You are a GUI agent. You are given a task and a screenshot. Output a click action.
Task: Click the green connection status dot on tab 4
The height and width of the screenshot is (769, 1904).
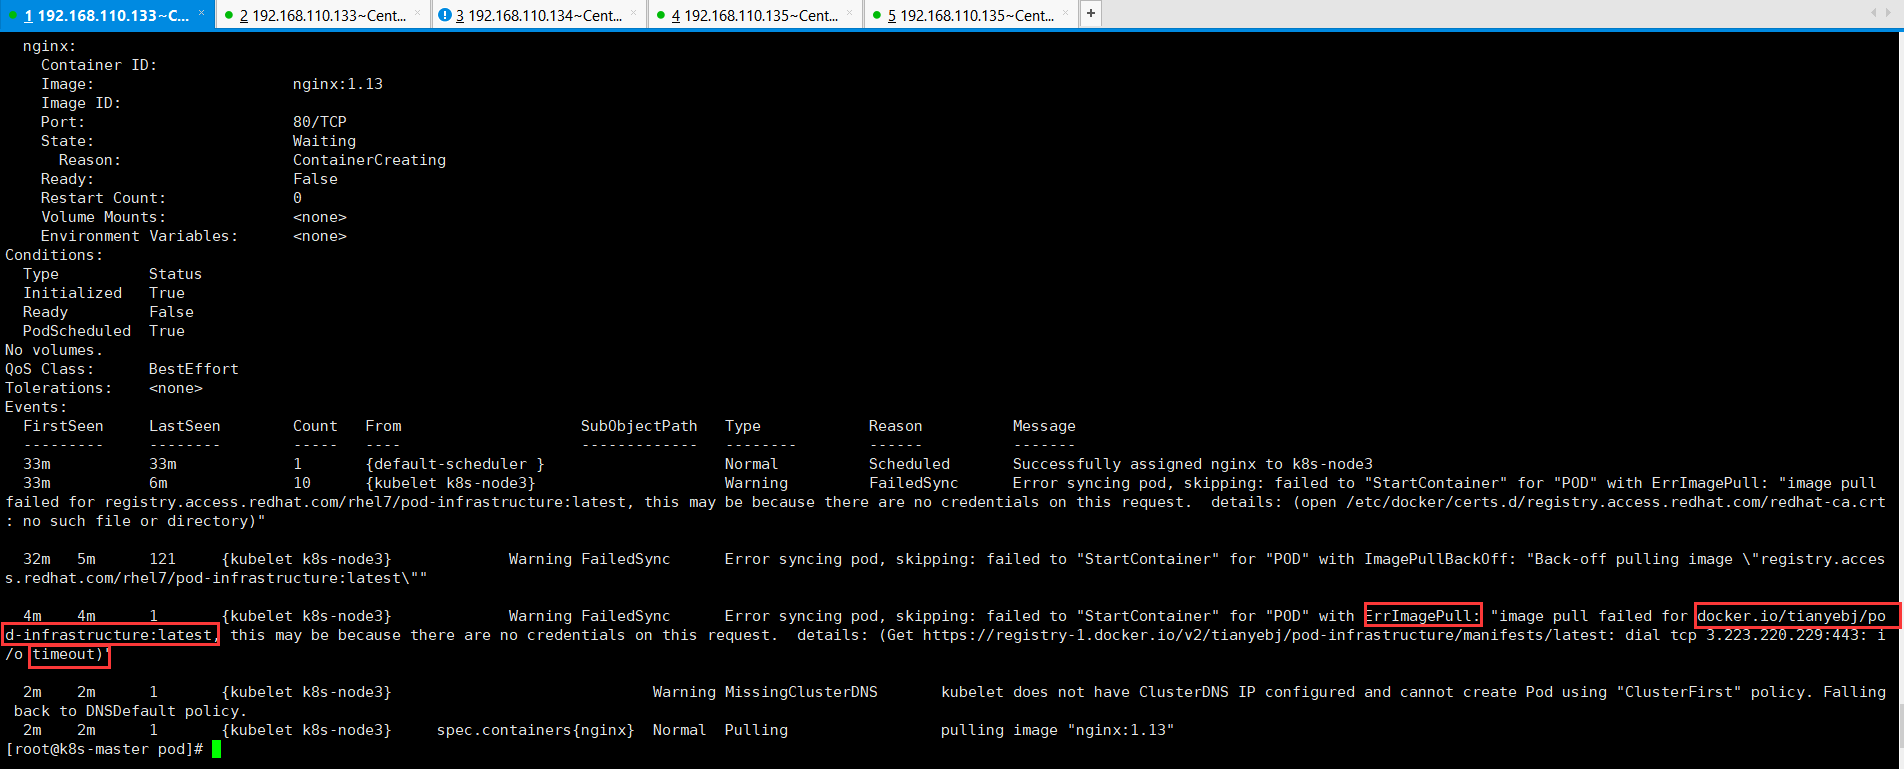click(x=661, y=16)
